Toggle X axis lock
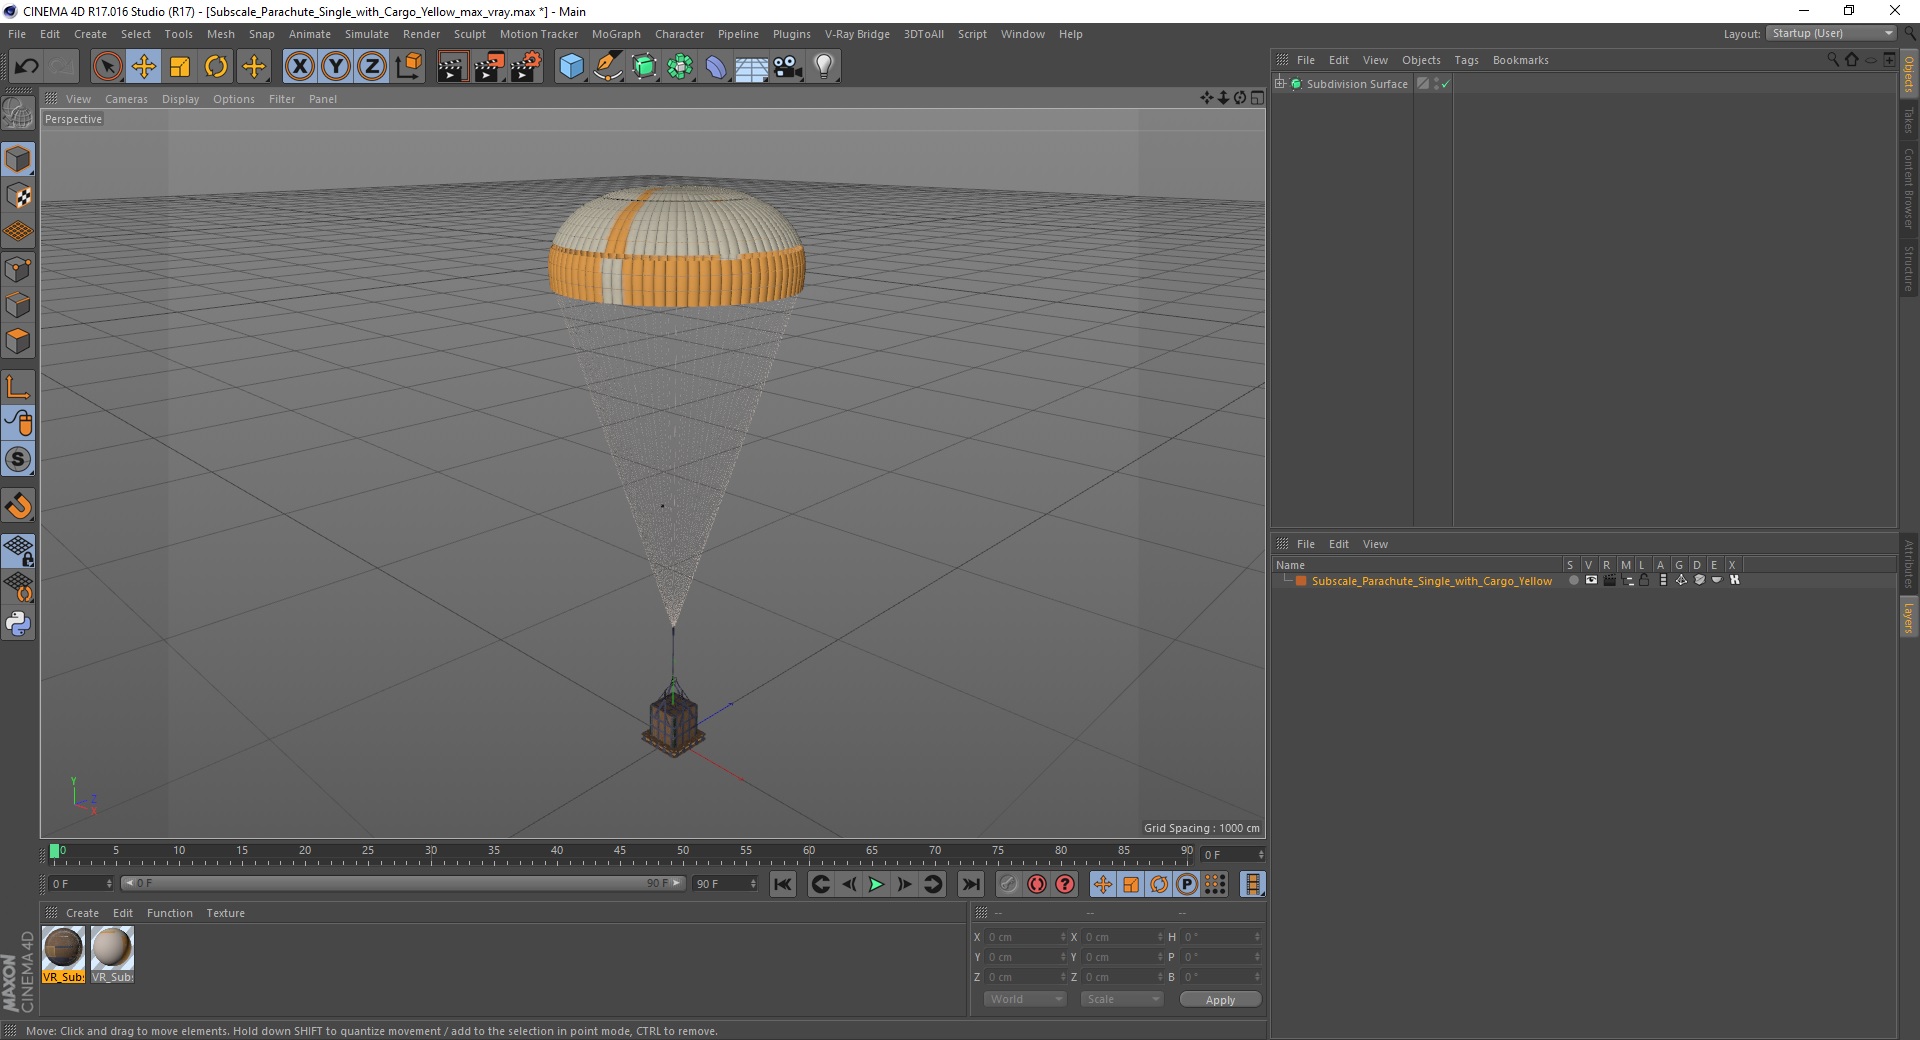 300,67
